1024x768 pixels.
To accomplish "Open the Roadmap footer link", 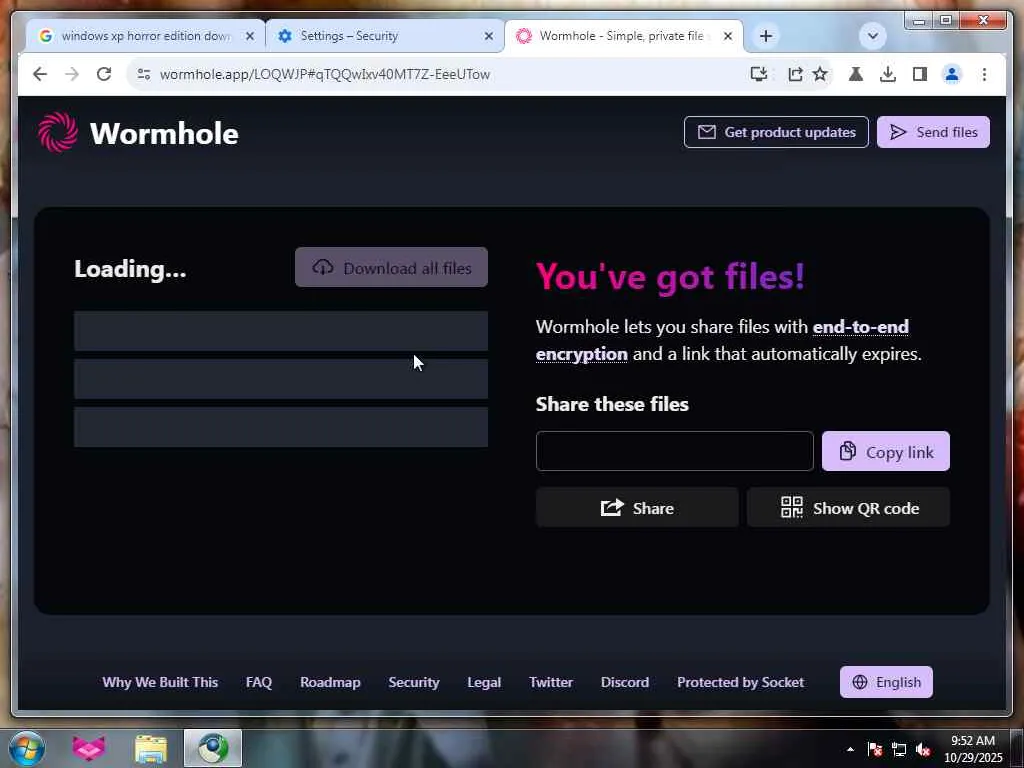I will pos(330,682).
